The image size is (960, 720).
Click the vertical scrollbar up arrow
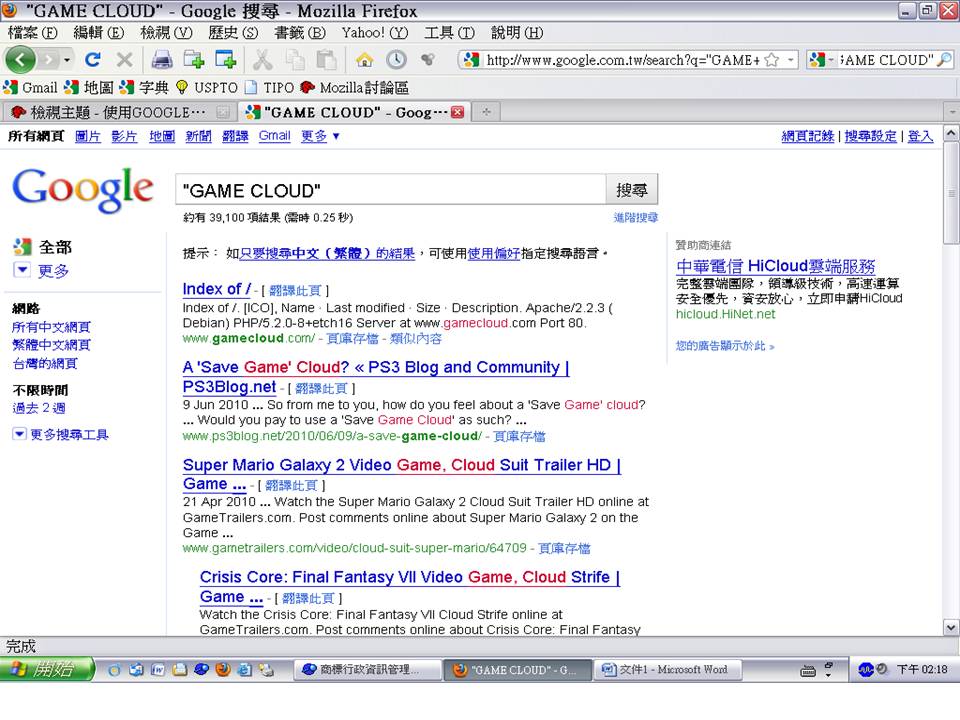tap(951, 133)
